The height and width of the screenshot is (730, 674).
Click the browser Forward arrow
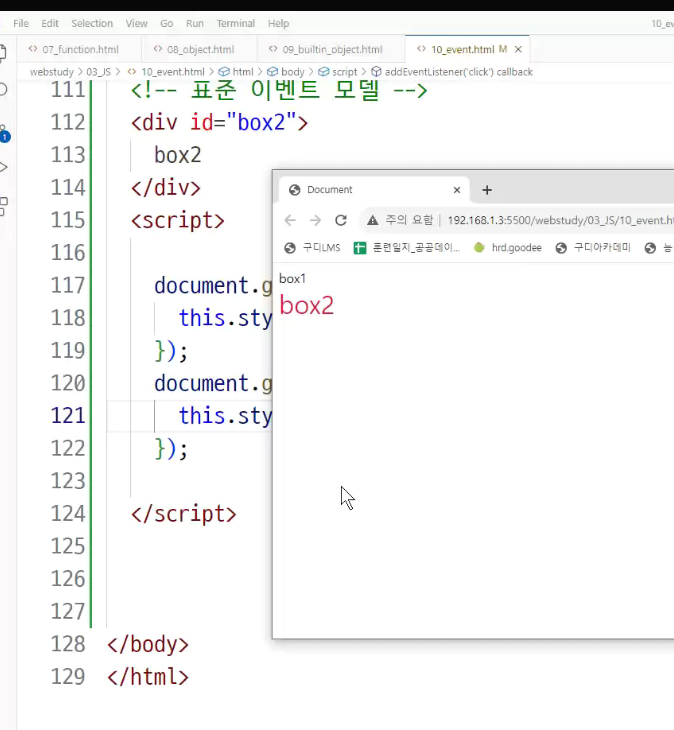pos(315,220)
